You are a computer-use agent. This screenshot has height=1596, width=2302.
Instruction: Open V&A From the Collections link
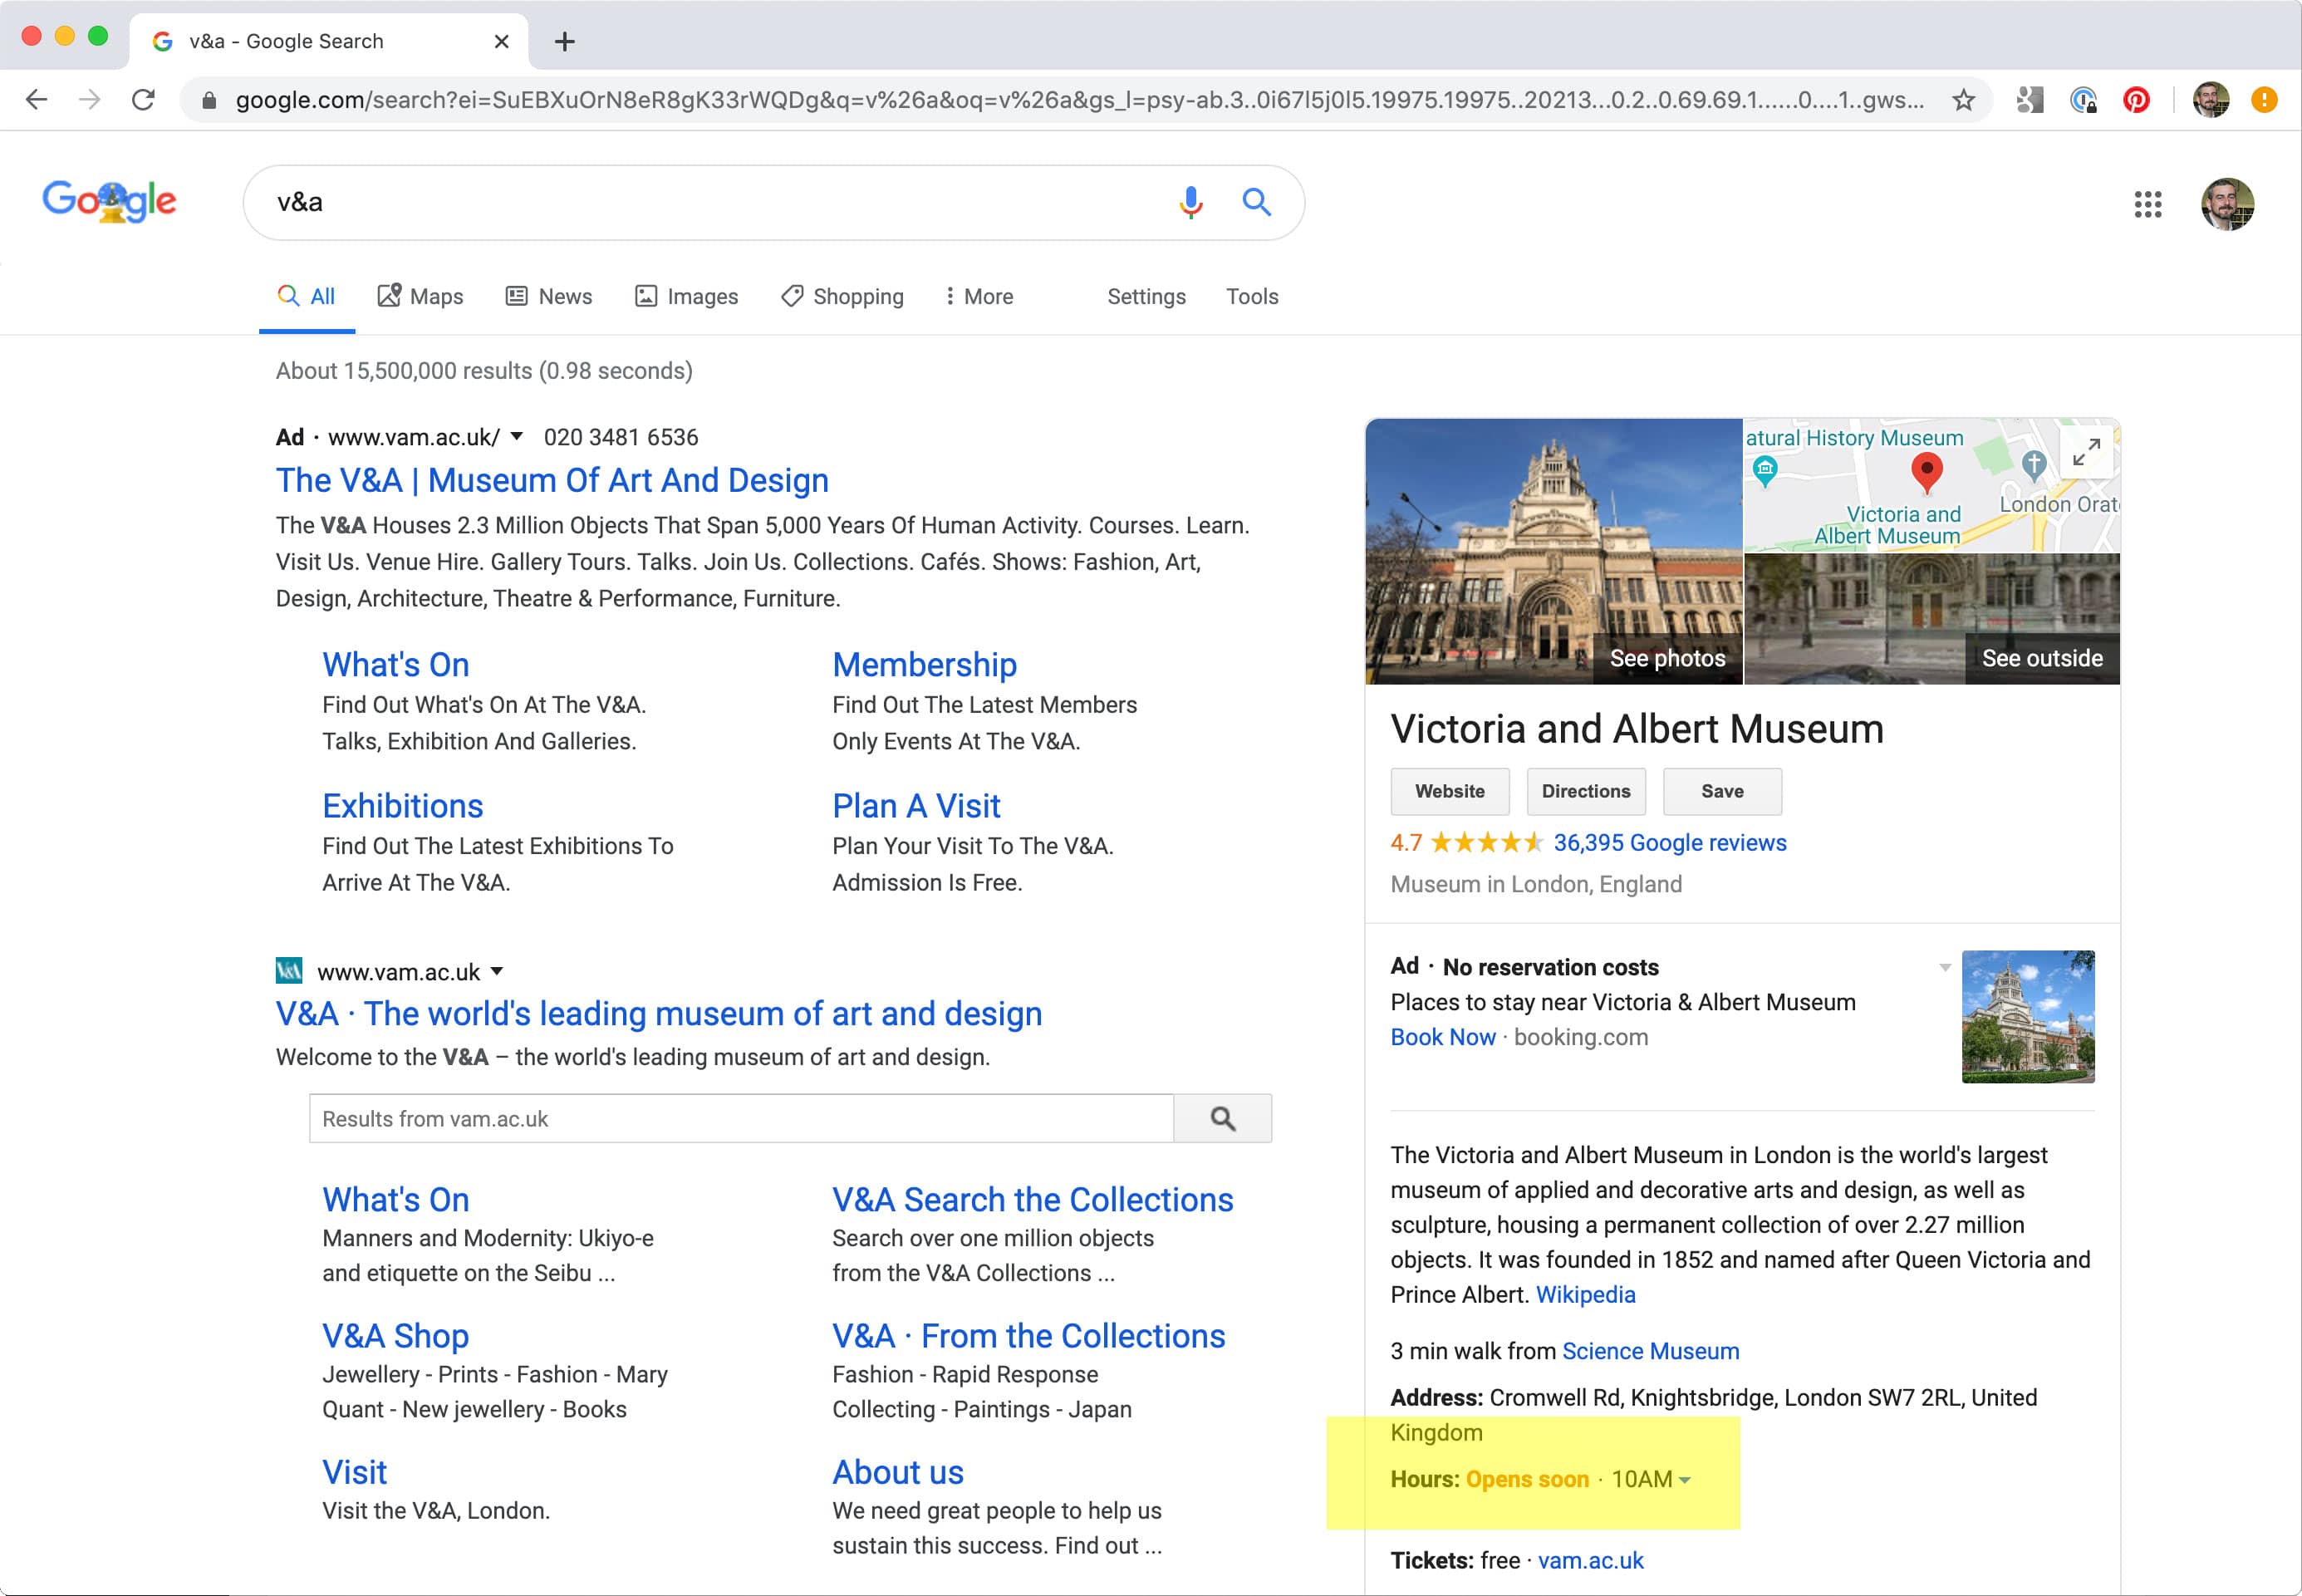point(1028,1336)
